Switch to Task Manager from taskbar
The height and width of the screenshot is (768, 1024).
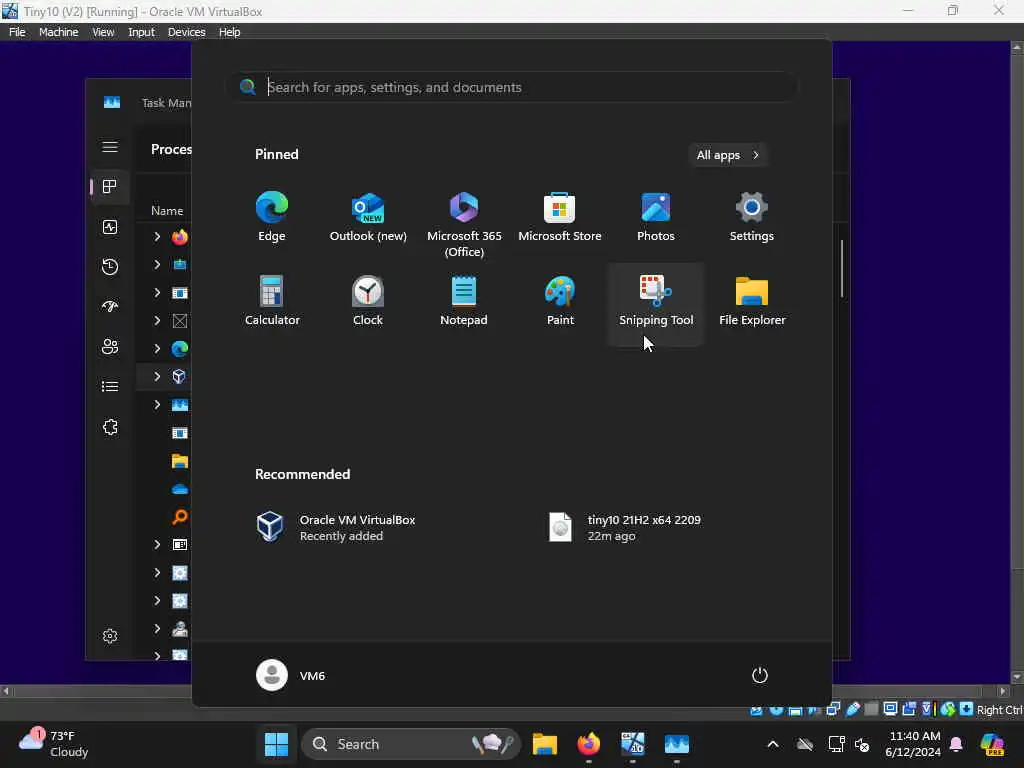pos(677,744)
